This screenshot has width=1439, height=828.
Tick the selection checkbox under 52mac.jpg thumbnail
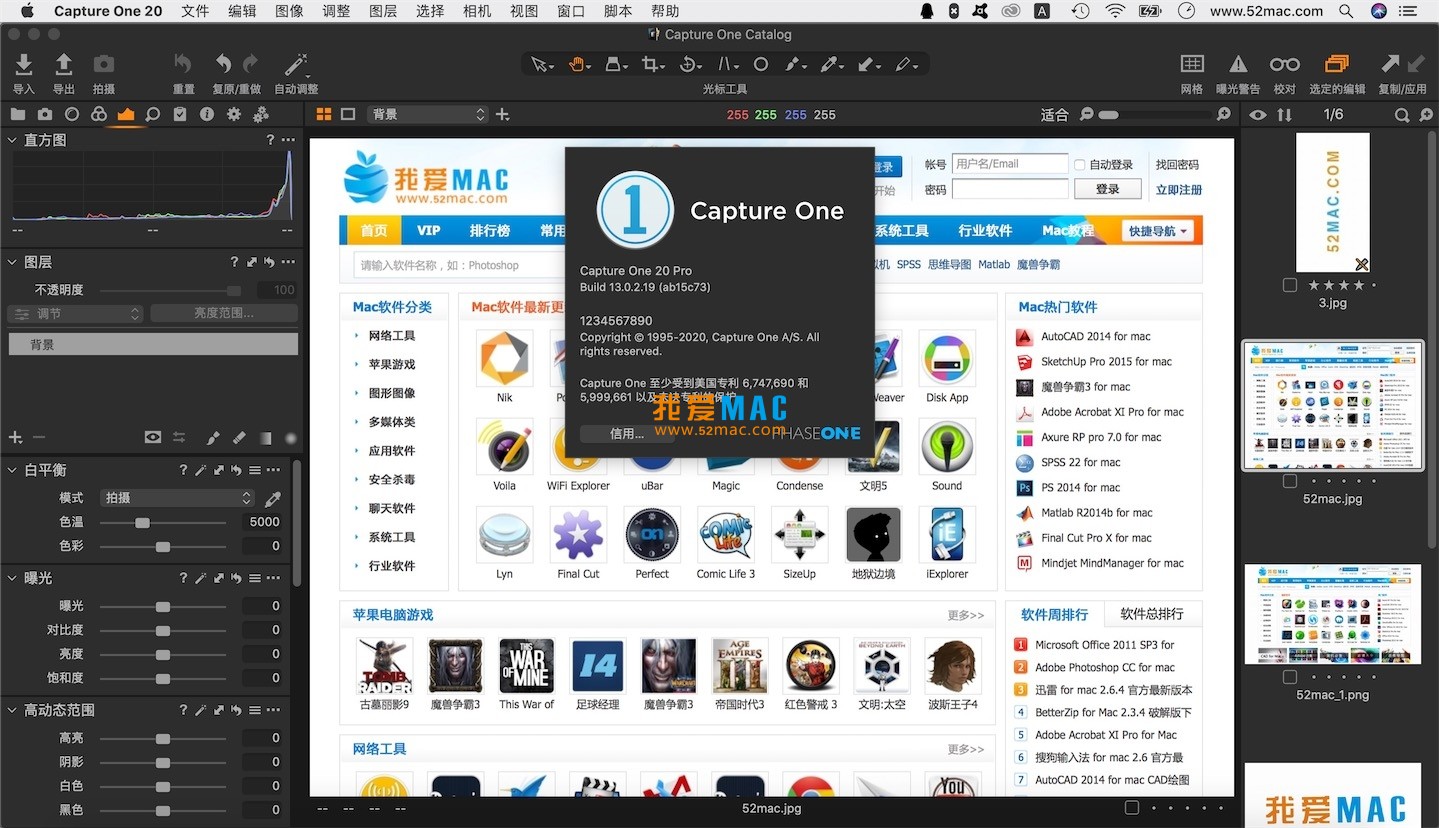(1290, 481)
